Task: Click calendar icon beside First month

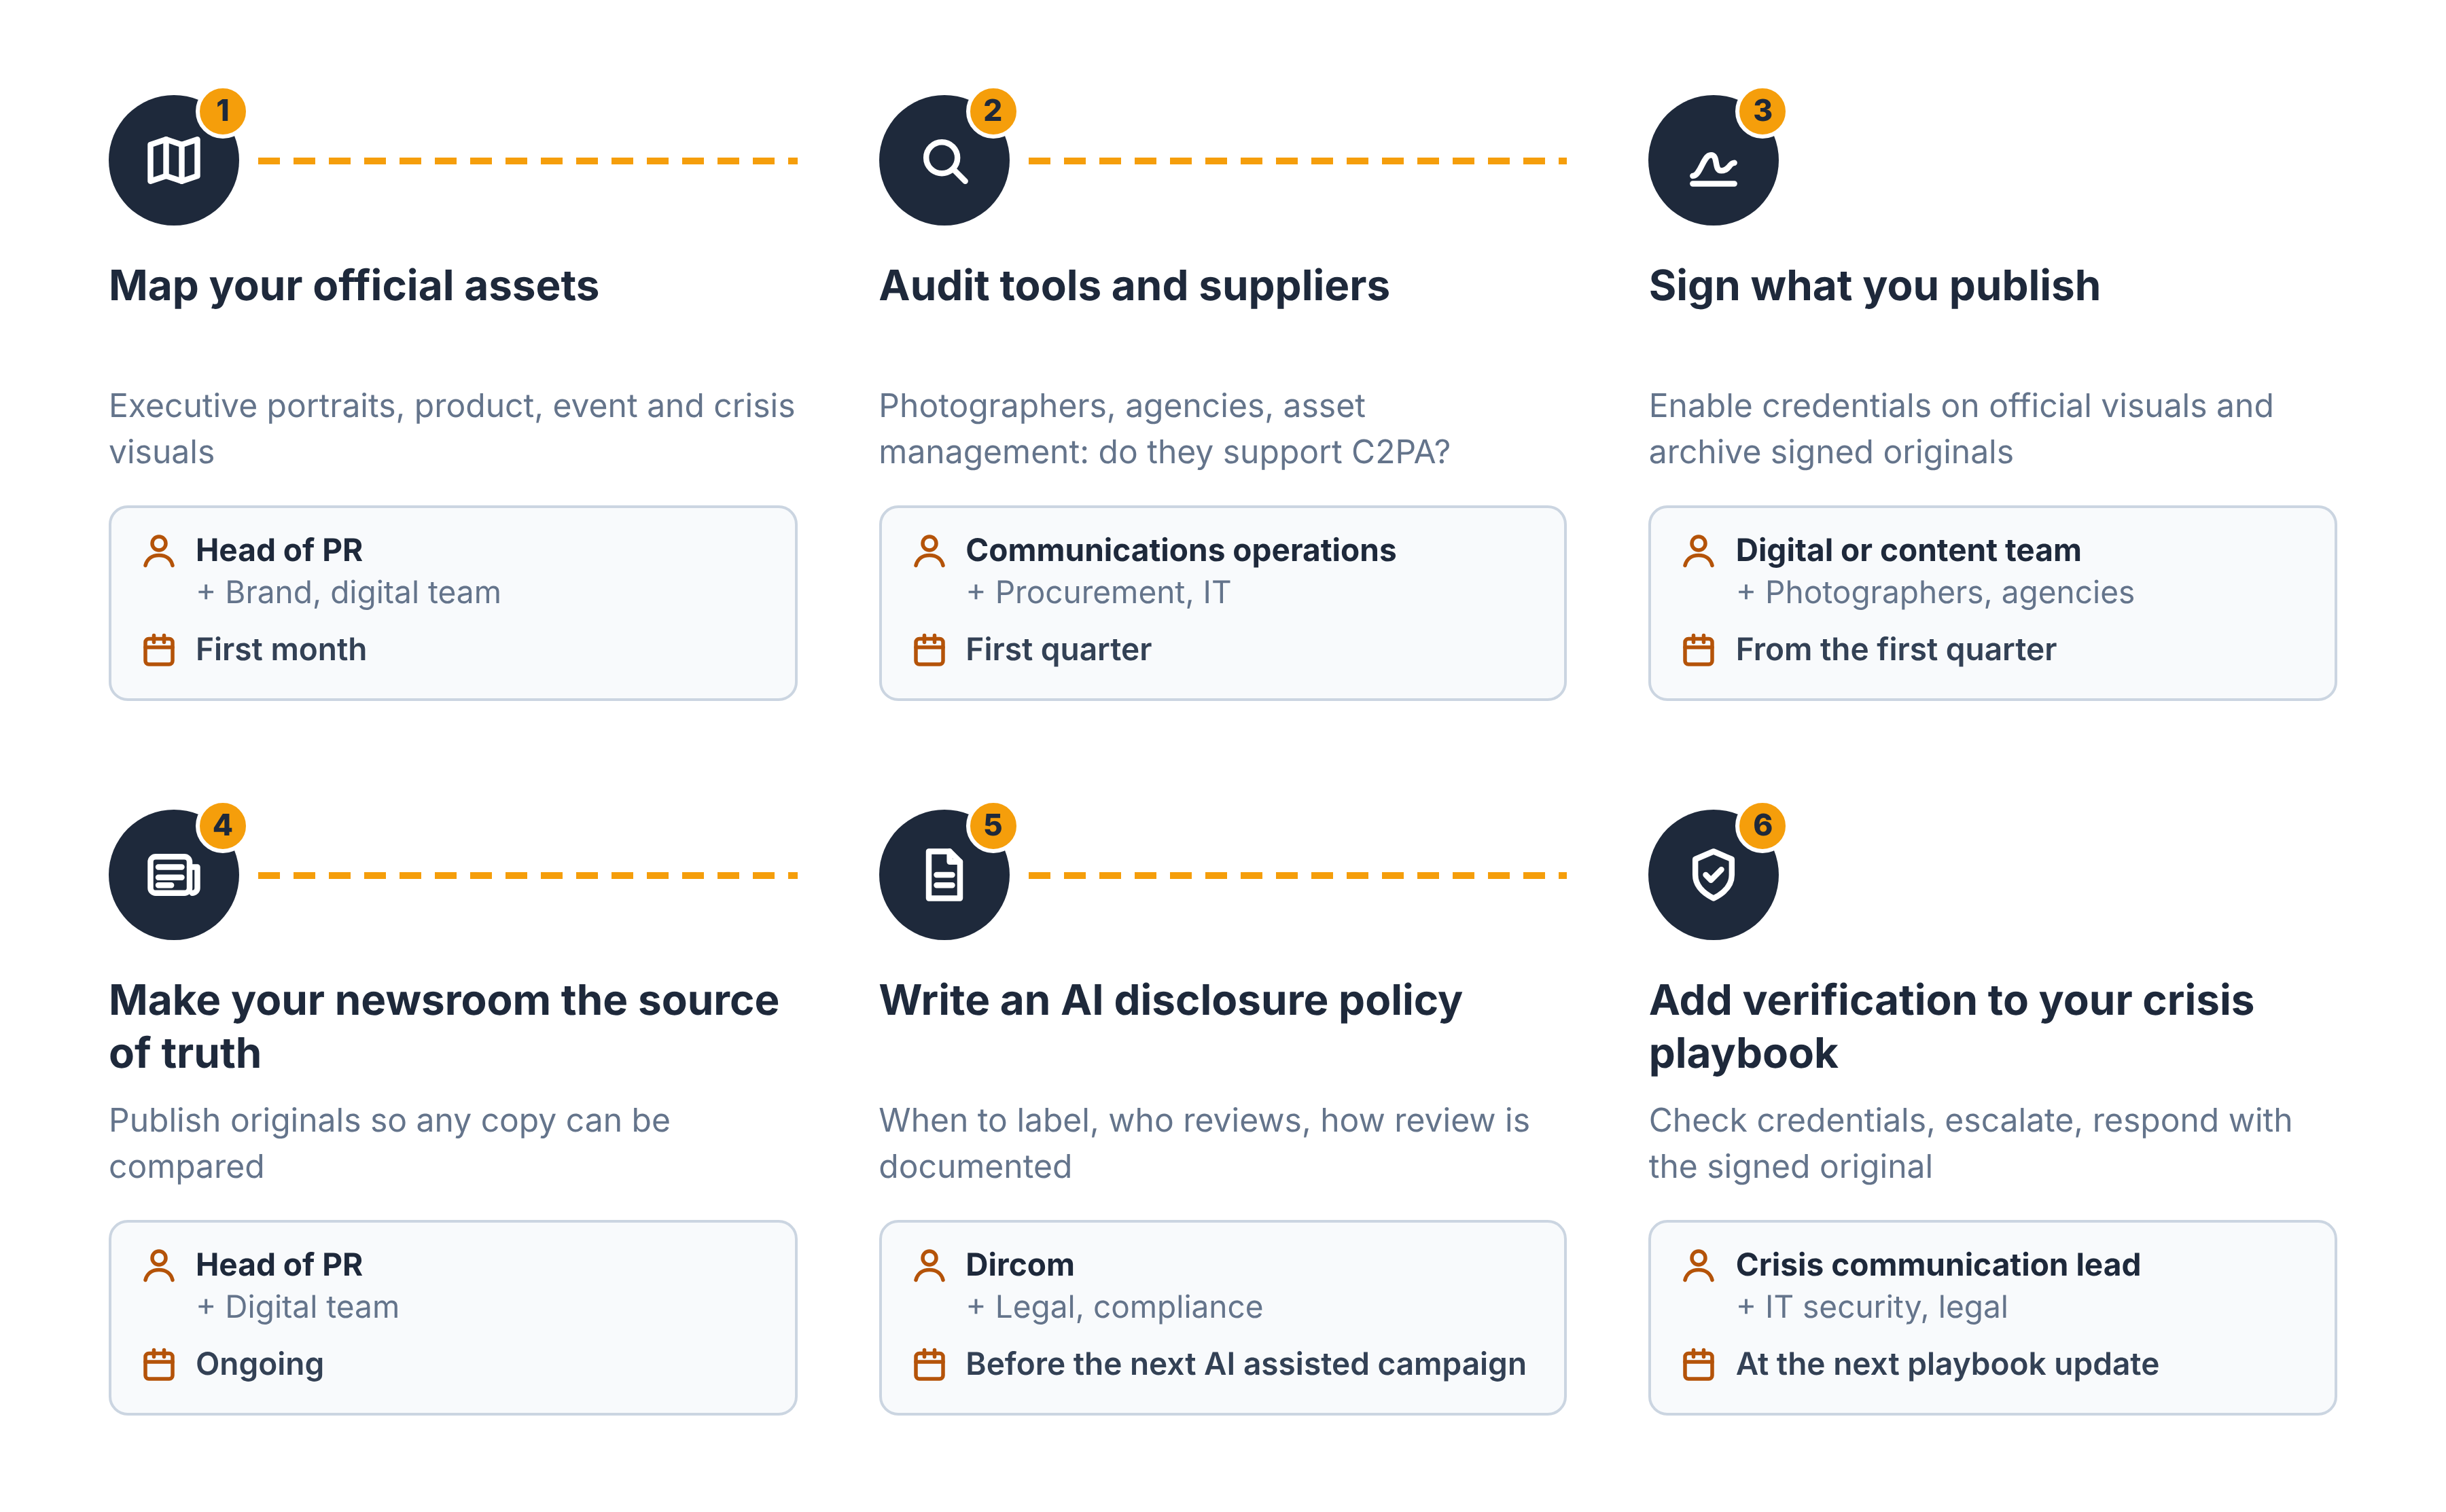Action: pyautogui.click(x=159, y=650)
